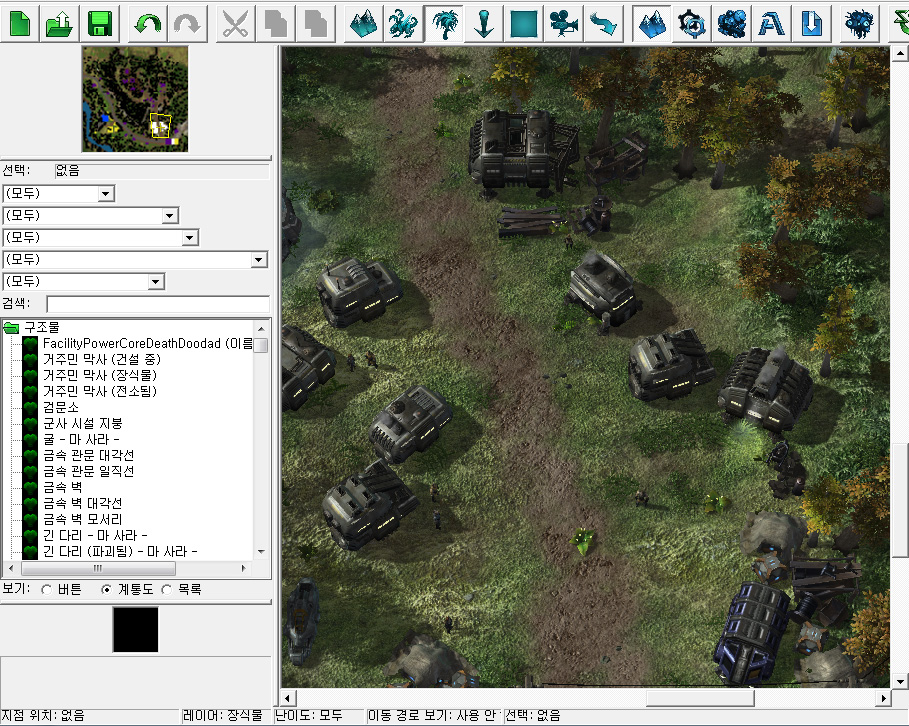The height and width of the screenshot is (726, 909).
Task: Select the 금속 관문 일직선 entry
Action: [89, 471]
